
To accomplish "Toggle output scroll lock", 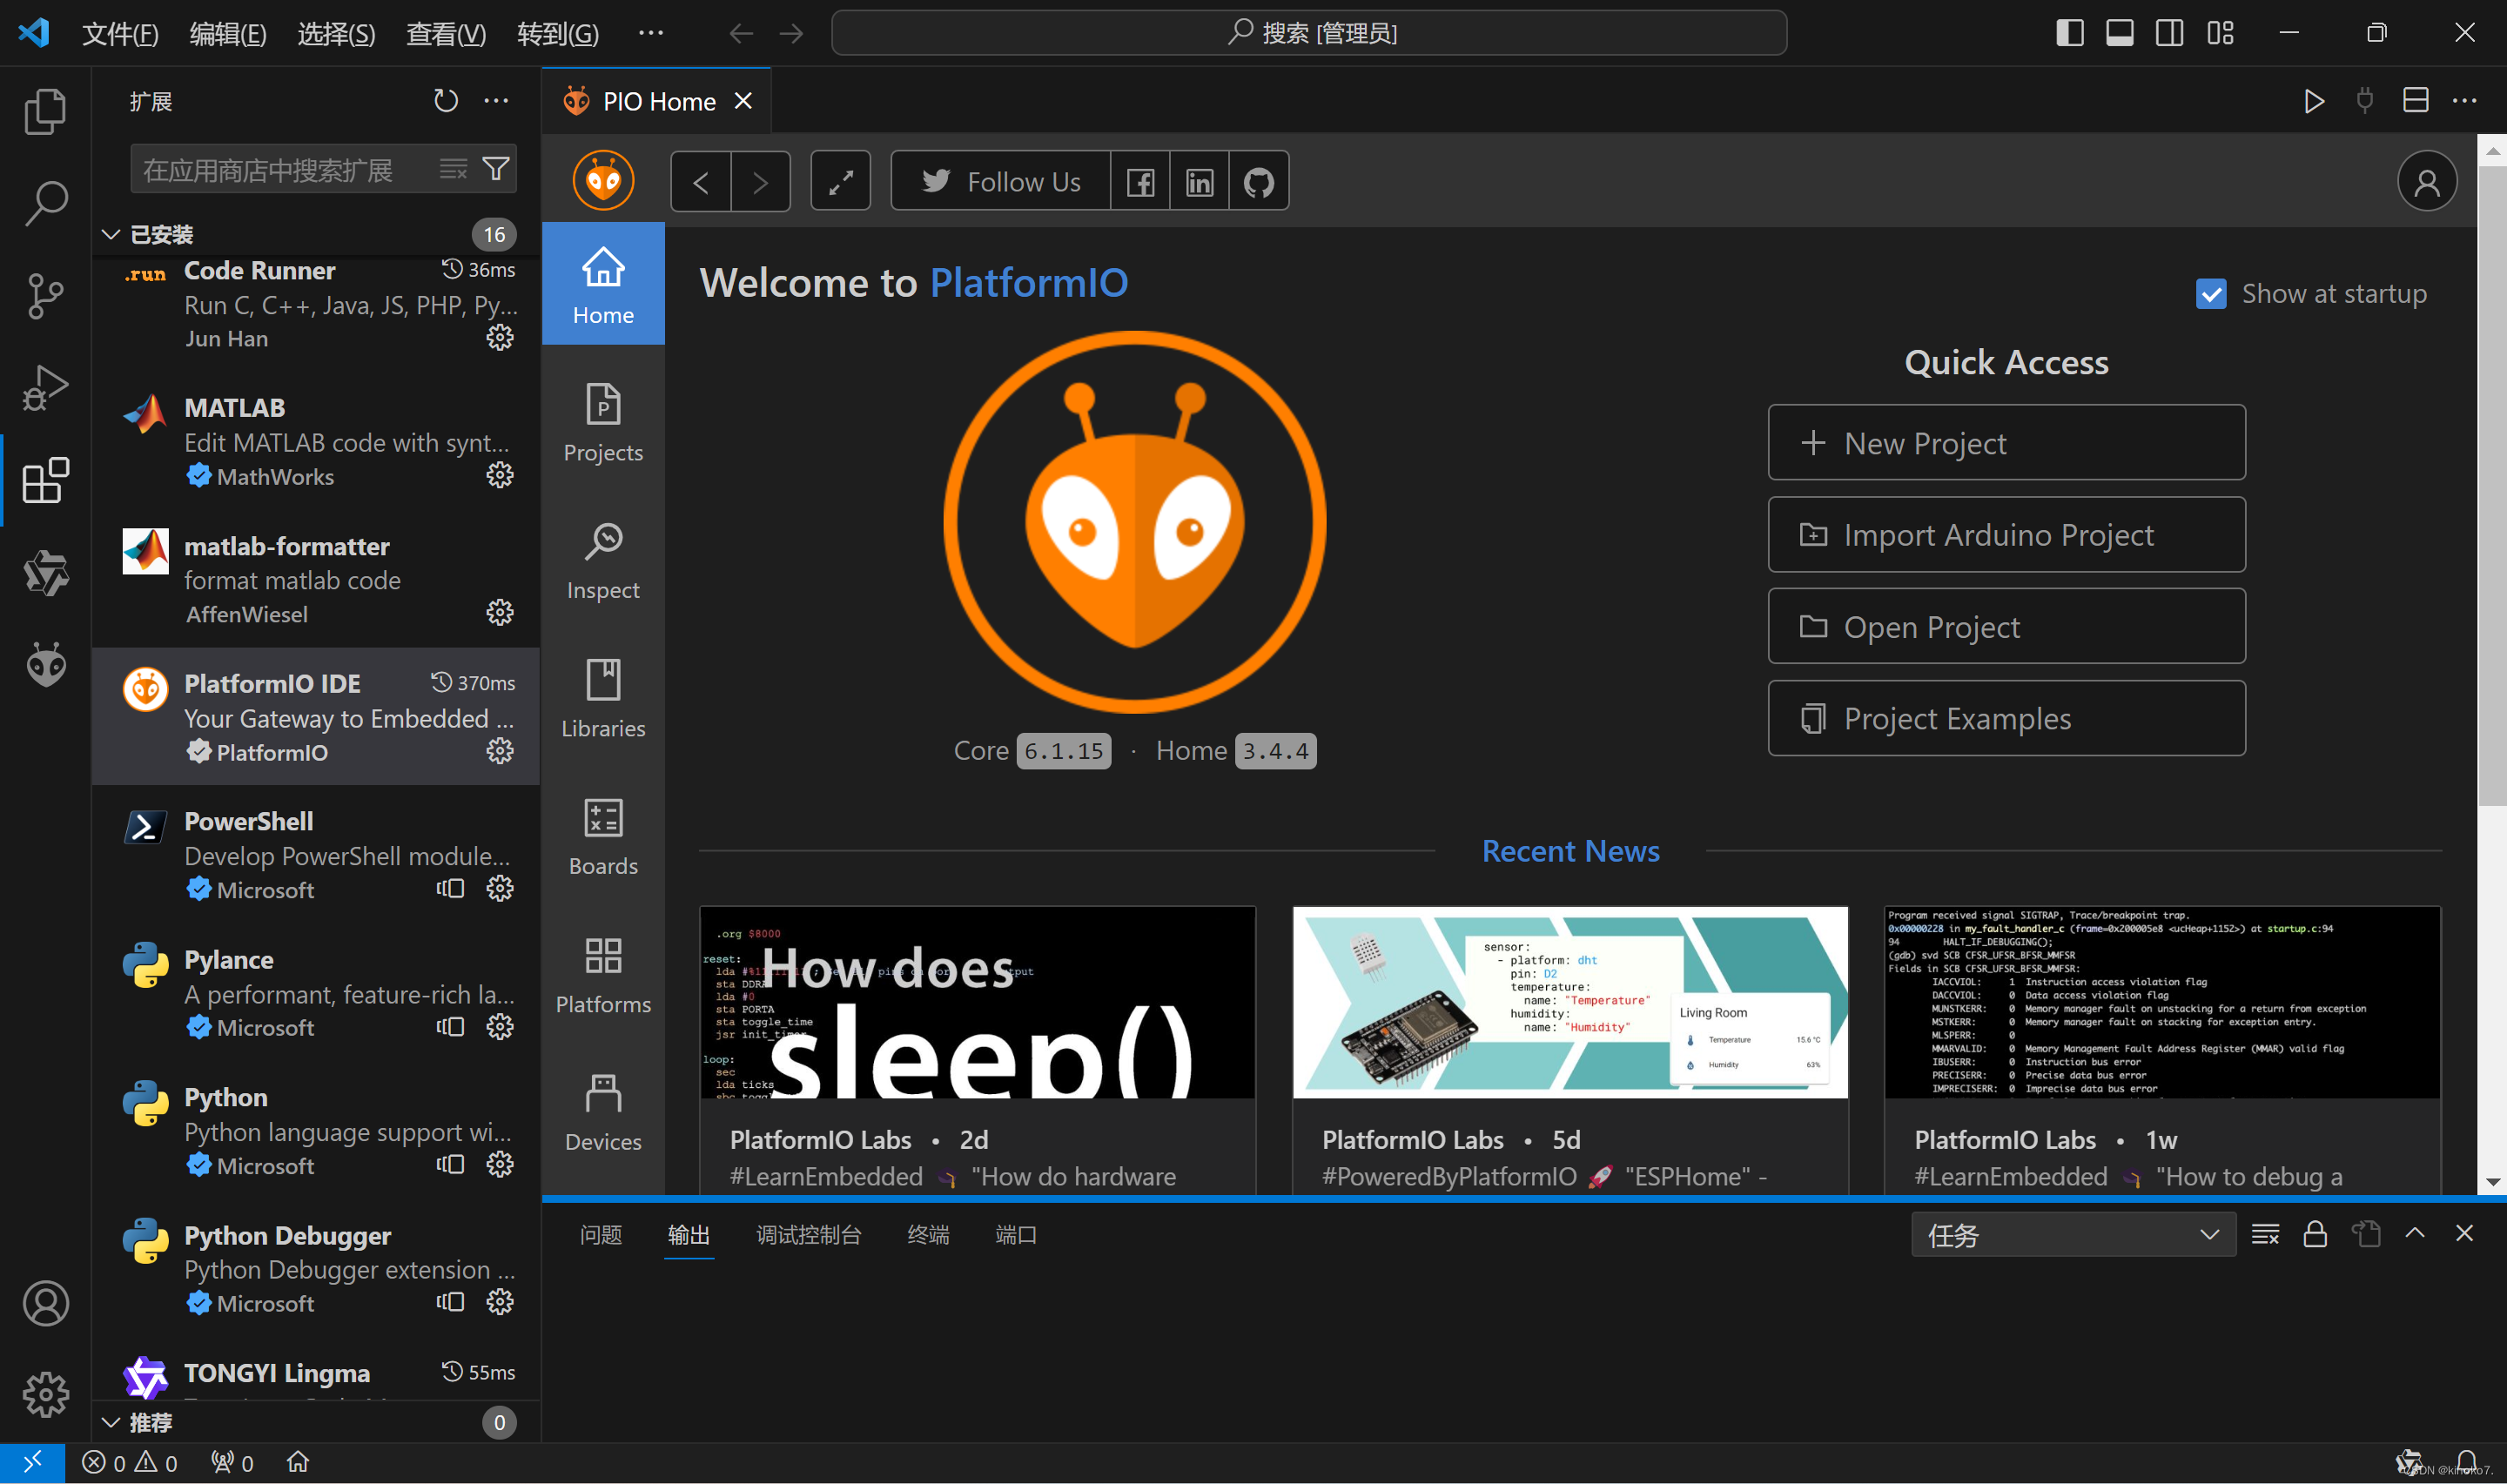I will click(x=2315, y=1234).
